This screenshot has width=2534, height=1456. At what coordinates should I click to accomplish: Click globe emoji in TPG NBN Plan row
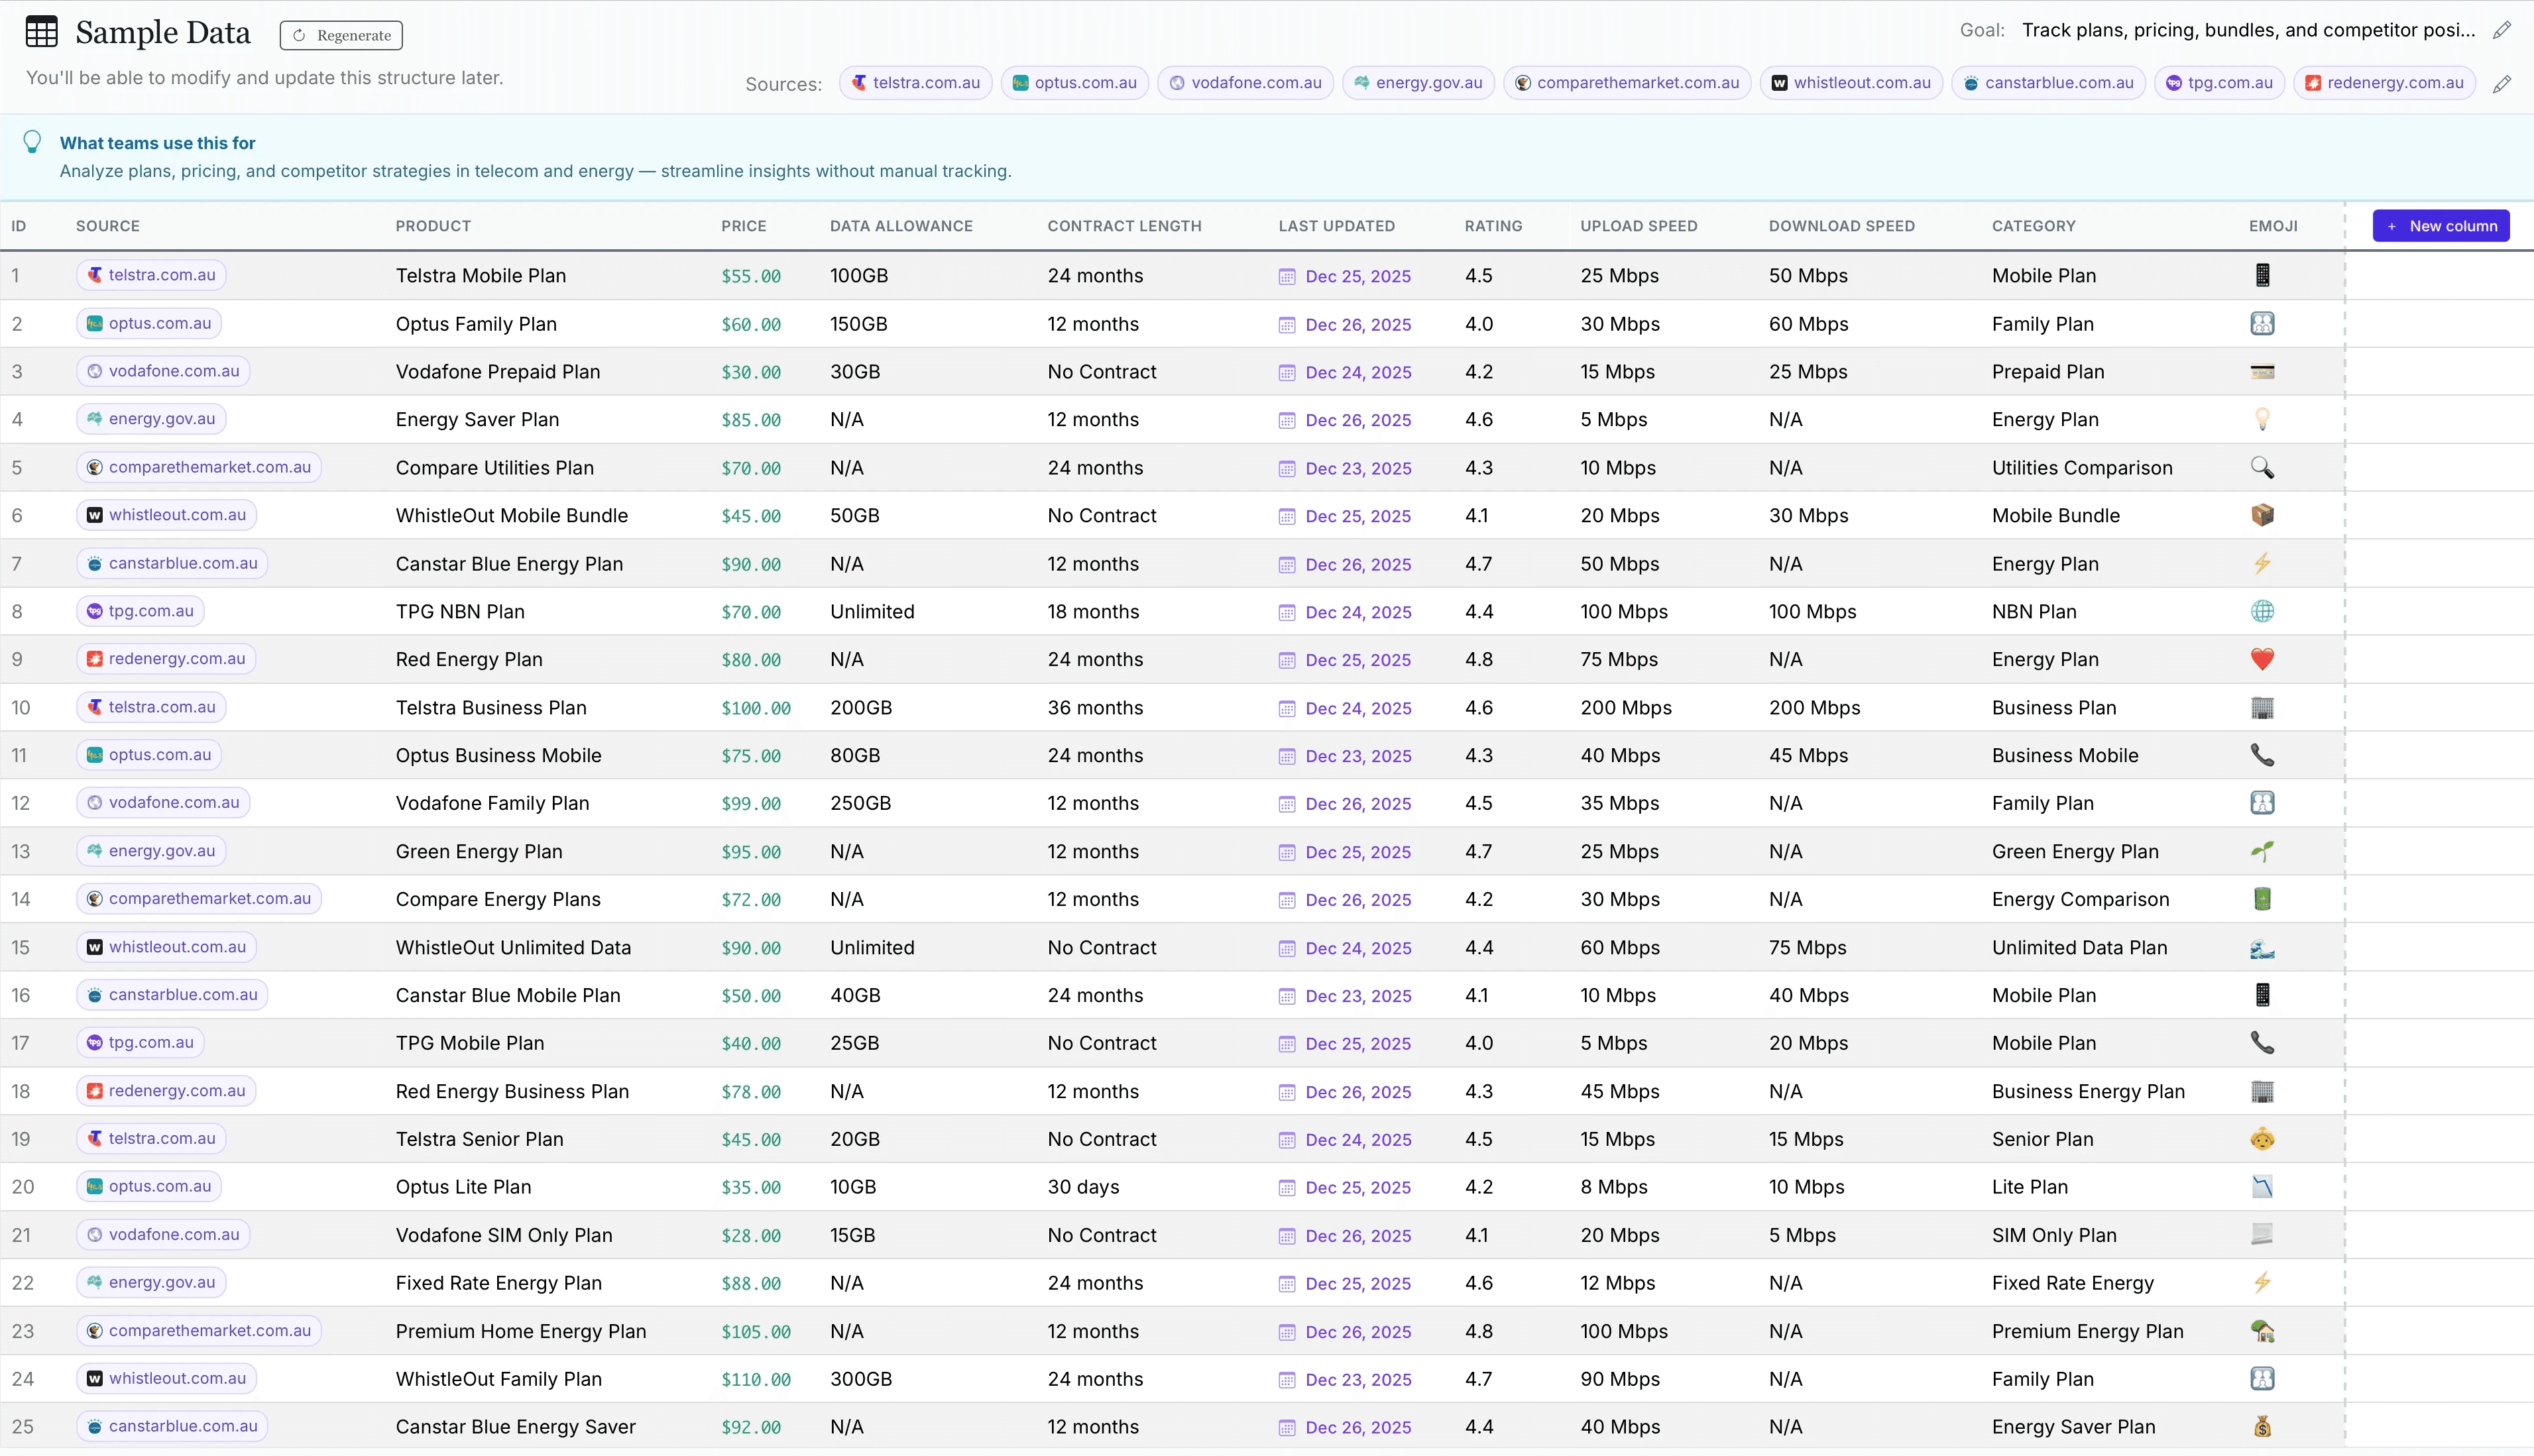click(x=2262, y=611)
